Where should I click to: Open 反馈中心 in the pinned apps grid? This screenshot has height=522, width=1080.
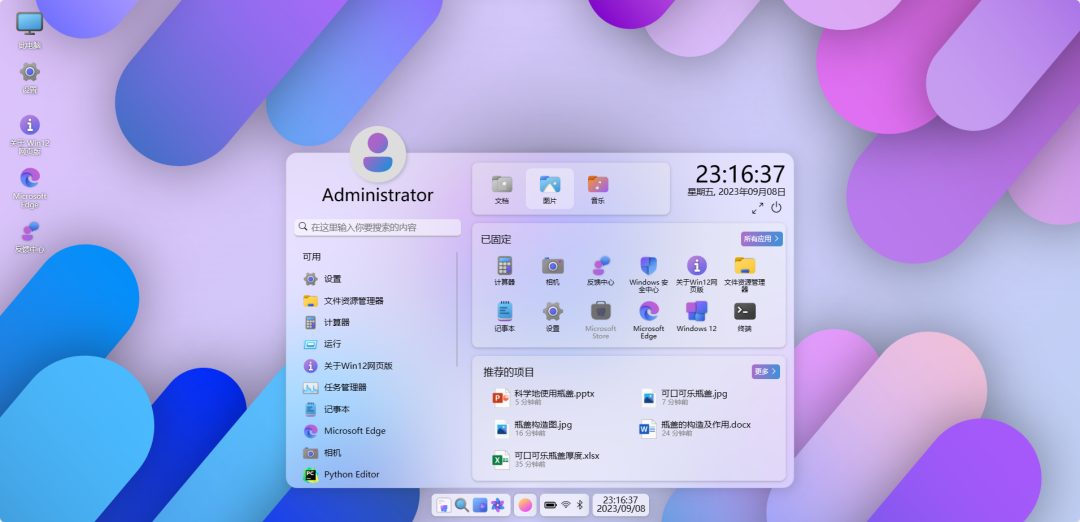tap(601, 271)
